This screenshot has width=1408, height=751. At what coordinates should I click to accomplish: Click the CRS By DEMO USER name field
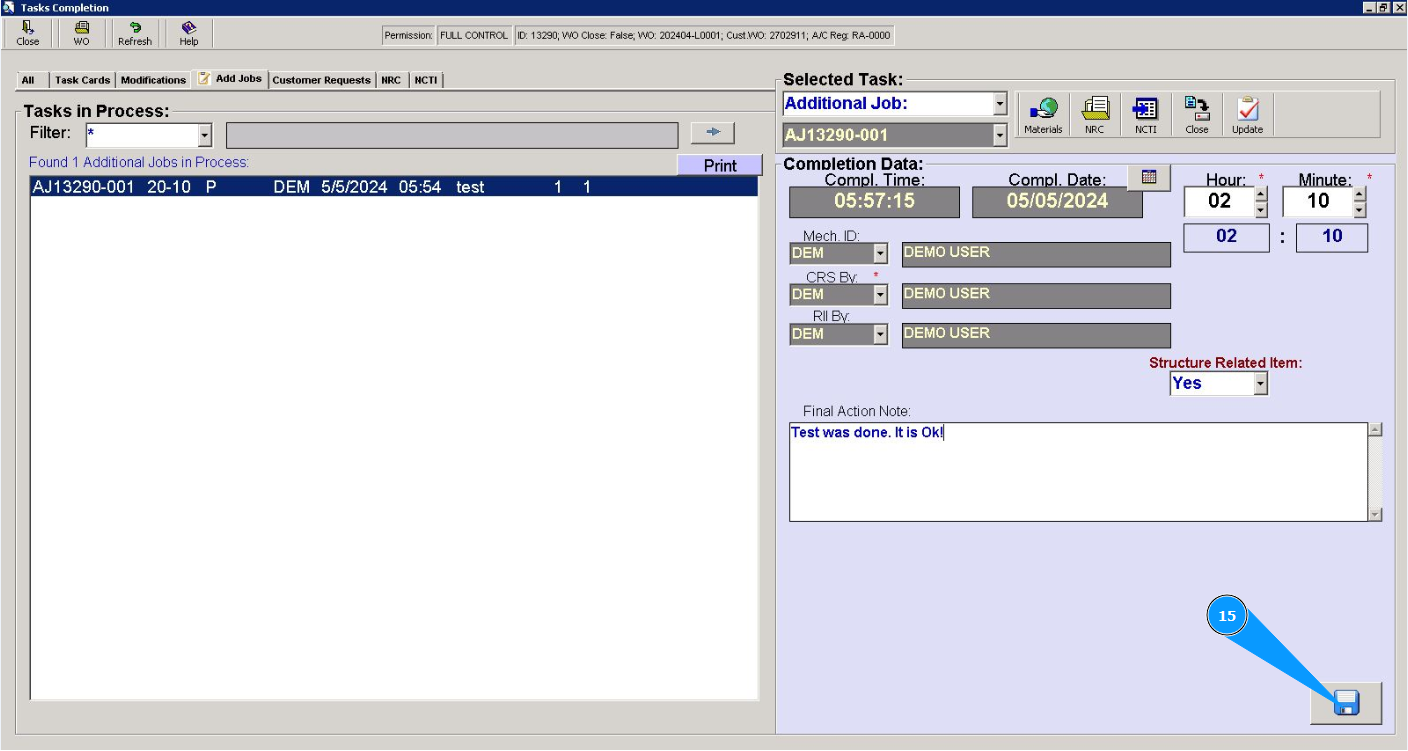[x=1036, y=295]
